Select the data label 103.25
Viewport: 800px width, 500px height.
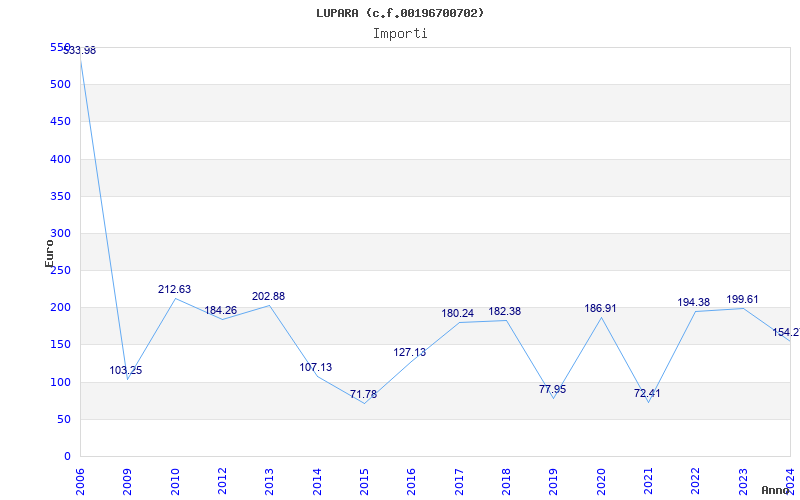(x=126, y=370)
